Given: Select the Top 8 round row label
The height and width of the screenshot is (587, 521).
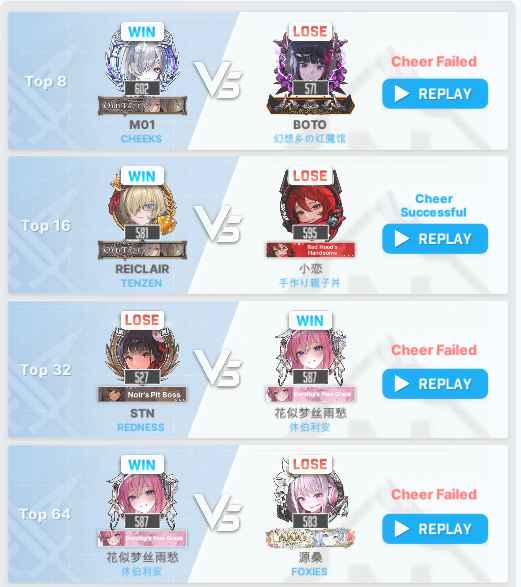Looking at the screenshot, I should [x=46, y=81].
